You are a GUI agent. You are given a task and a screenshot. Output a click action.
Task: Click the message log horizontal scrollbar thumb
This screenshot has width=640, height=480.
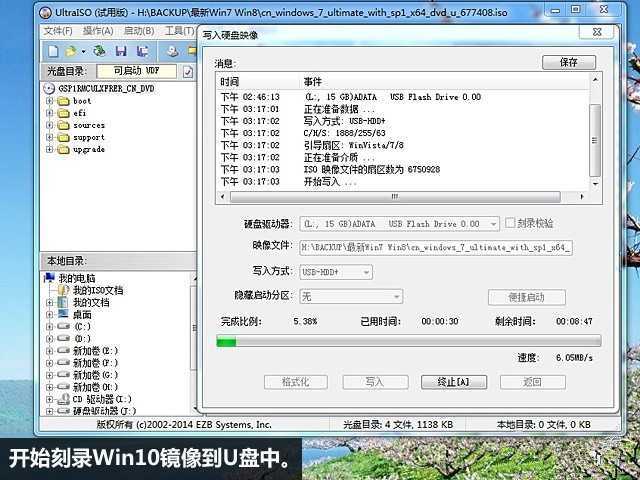tap(395, 197)
